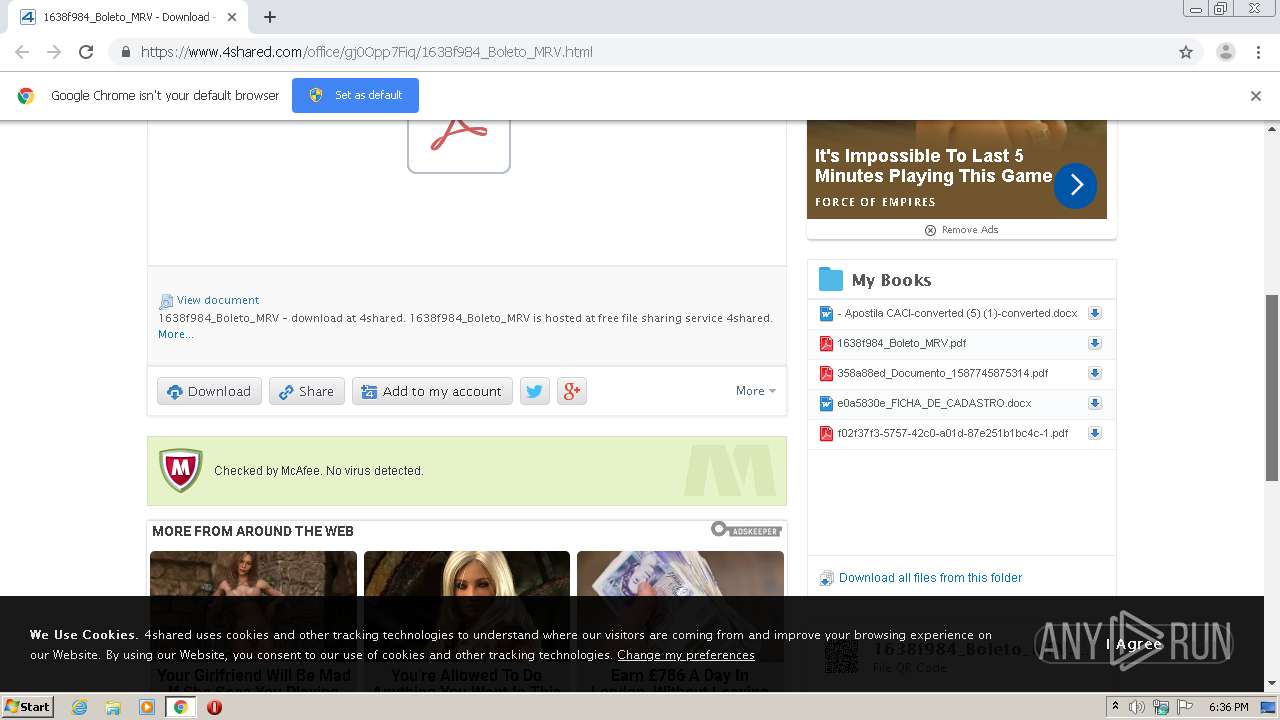
Task: Click the f02f37f3 pdf file-type icon
Action: (x=826, y=433)
